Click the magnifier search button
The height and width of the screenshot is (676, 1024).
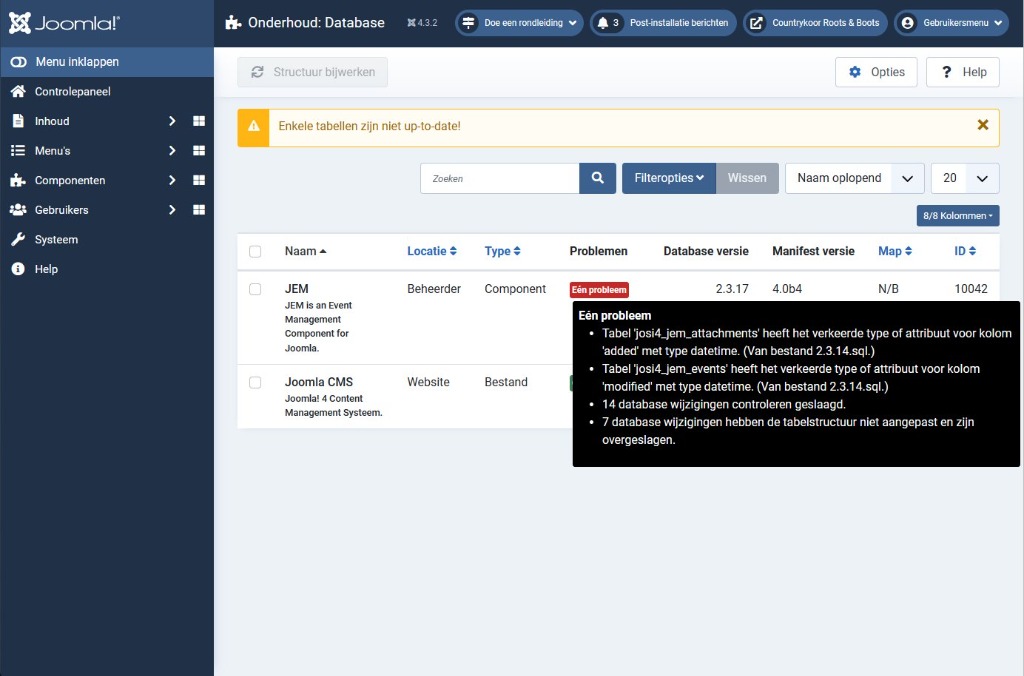click(598, 178)
